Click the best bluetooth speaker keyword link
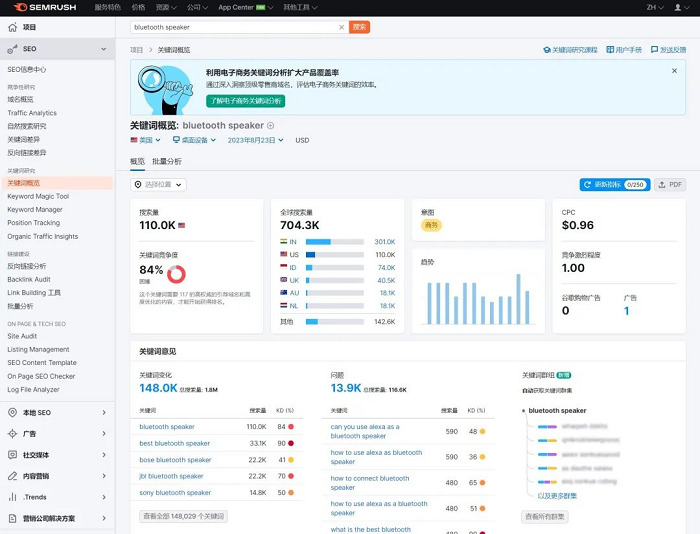The height and width of the screenshot is (534, 700). tap(175, 443)
